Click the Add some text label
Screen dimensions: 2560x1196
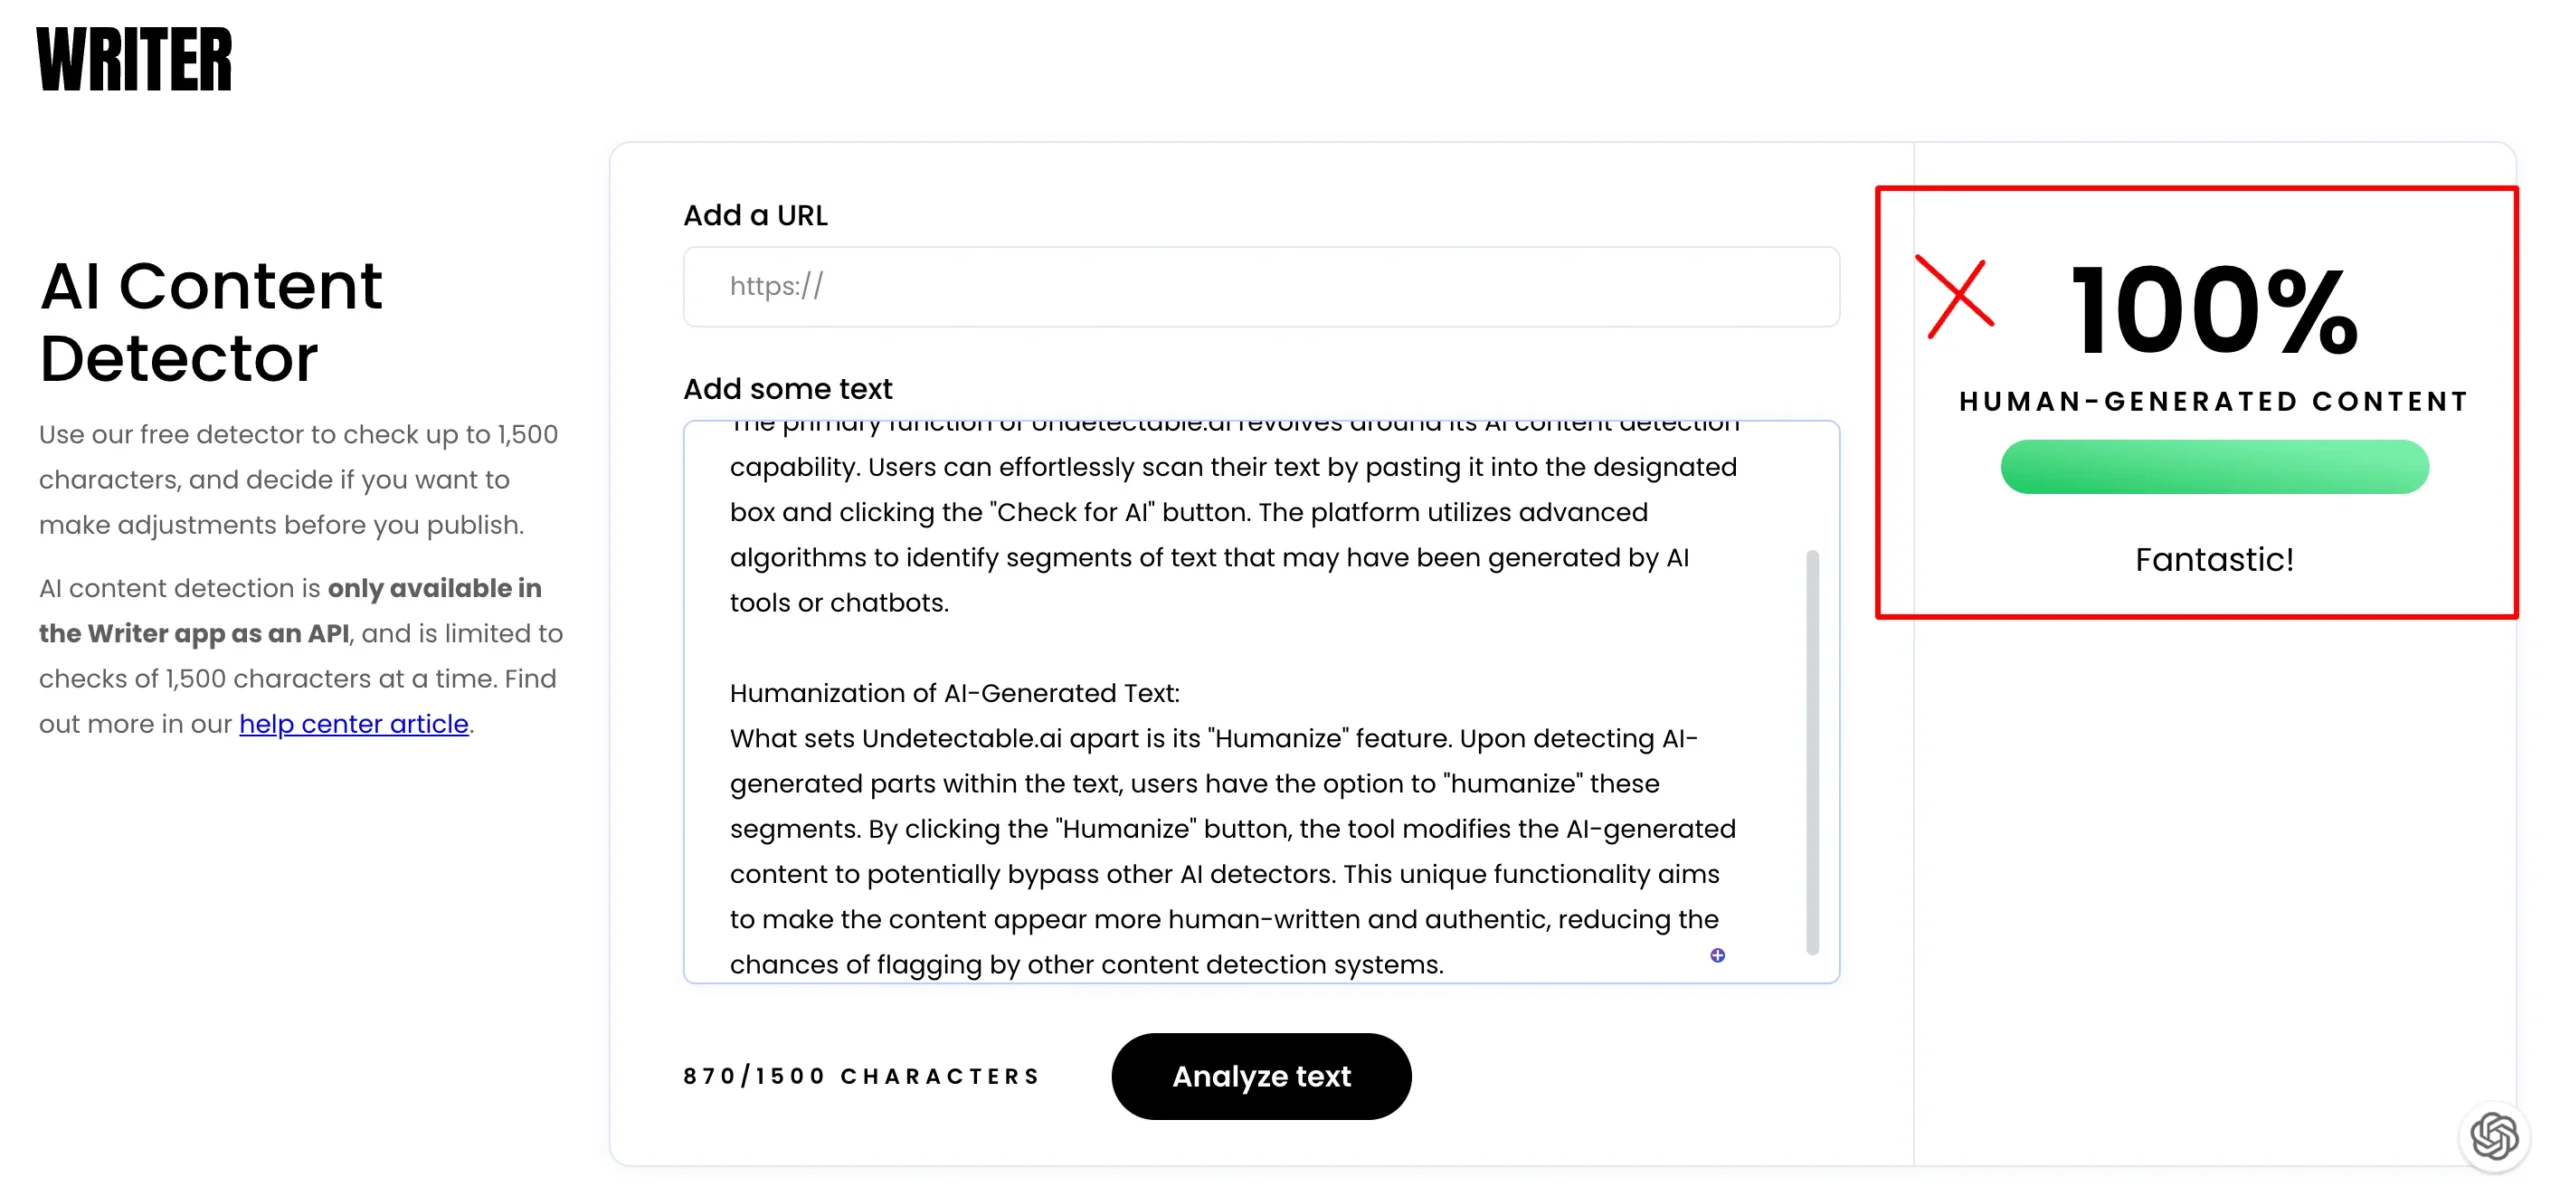click(788, 388)
